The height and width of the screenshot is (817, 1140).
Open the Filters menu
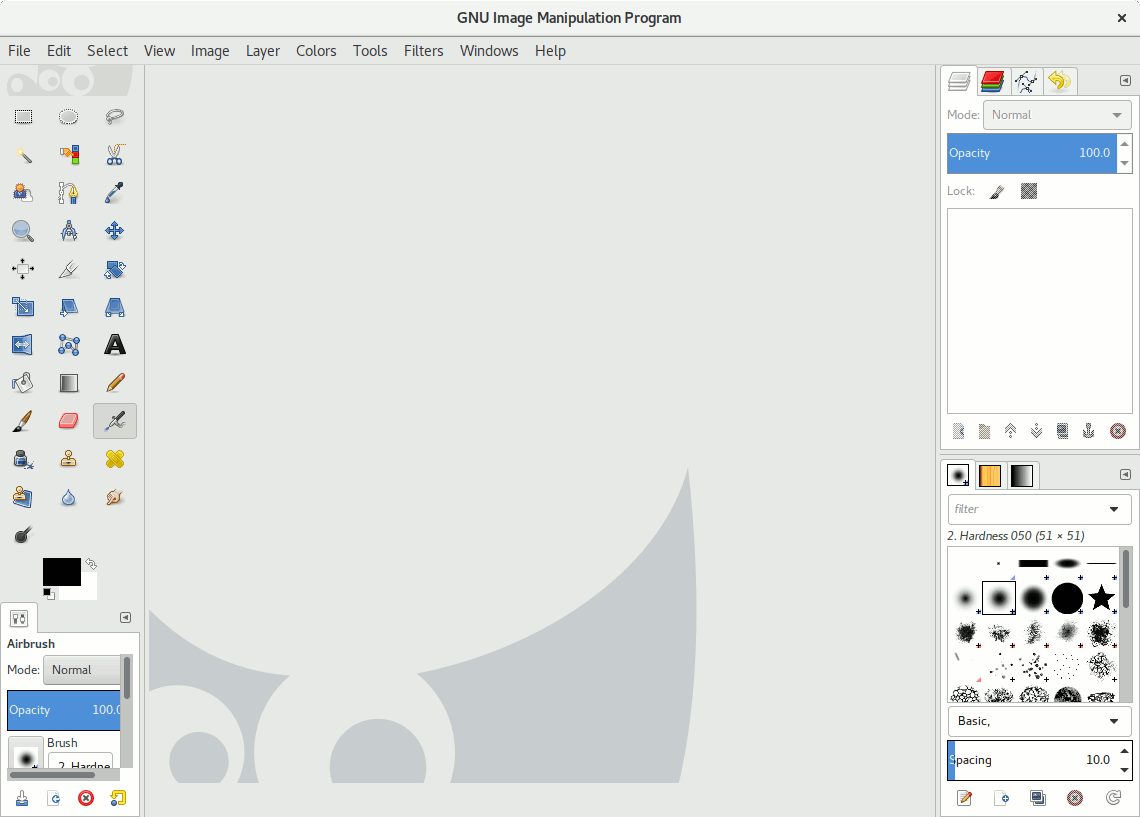coord(423,51)
